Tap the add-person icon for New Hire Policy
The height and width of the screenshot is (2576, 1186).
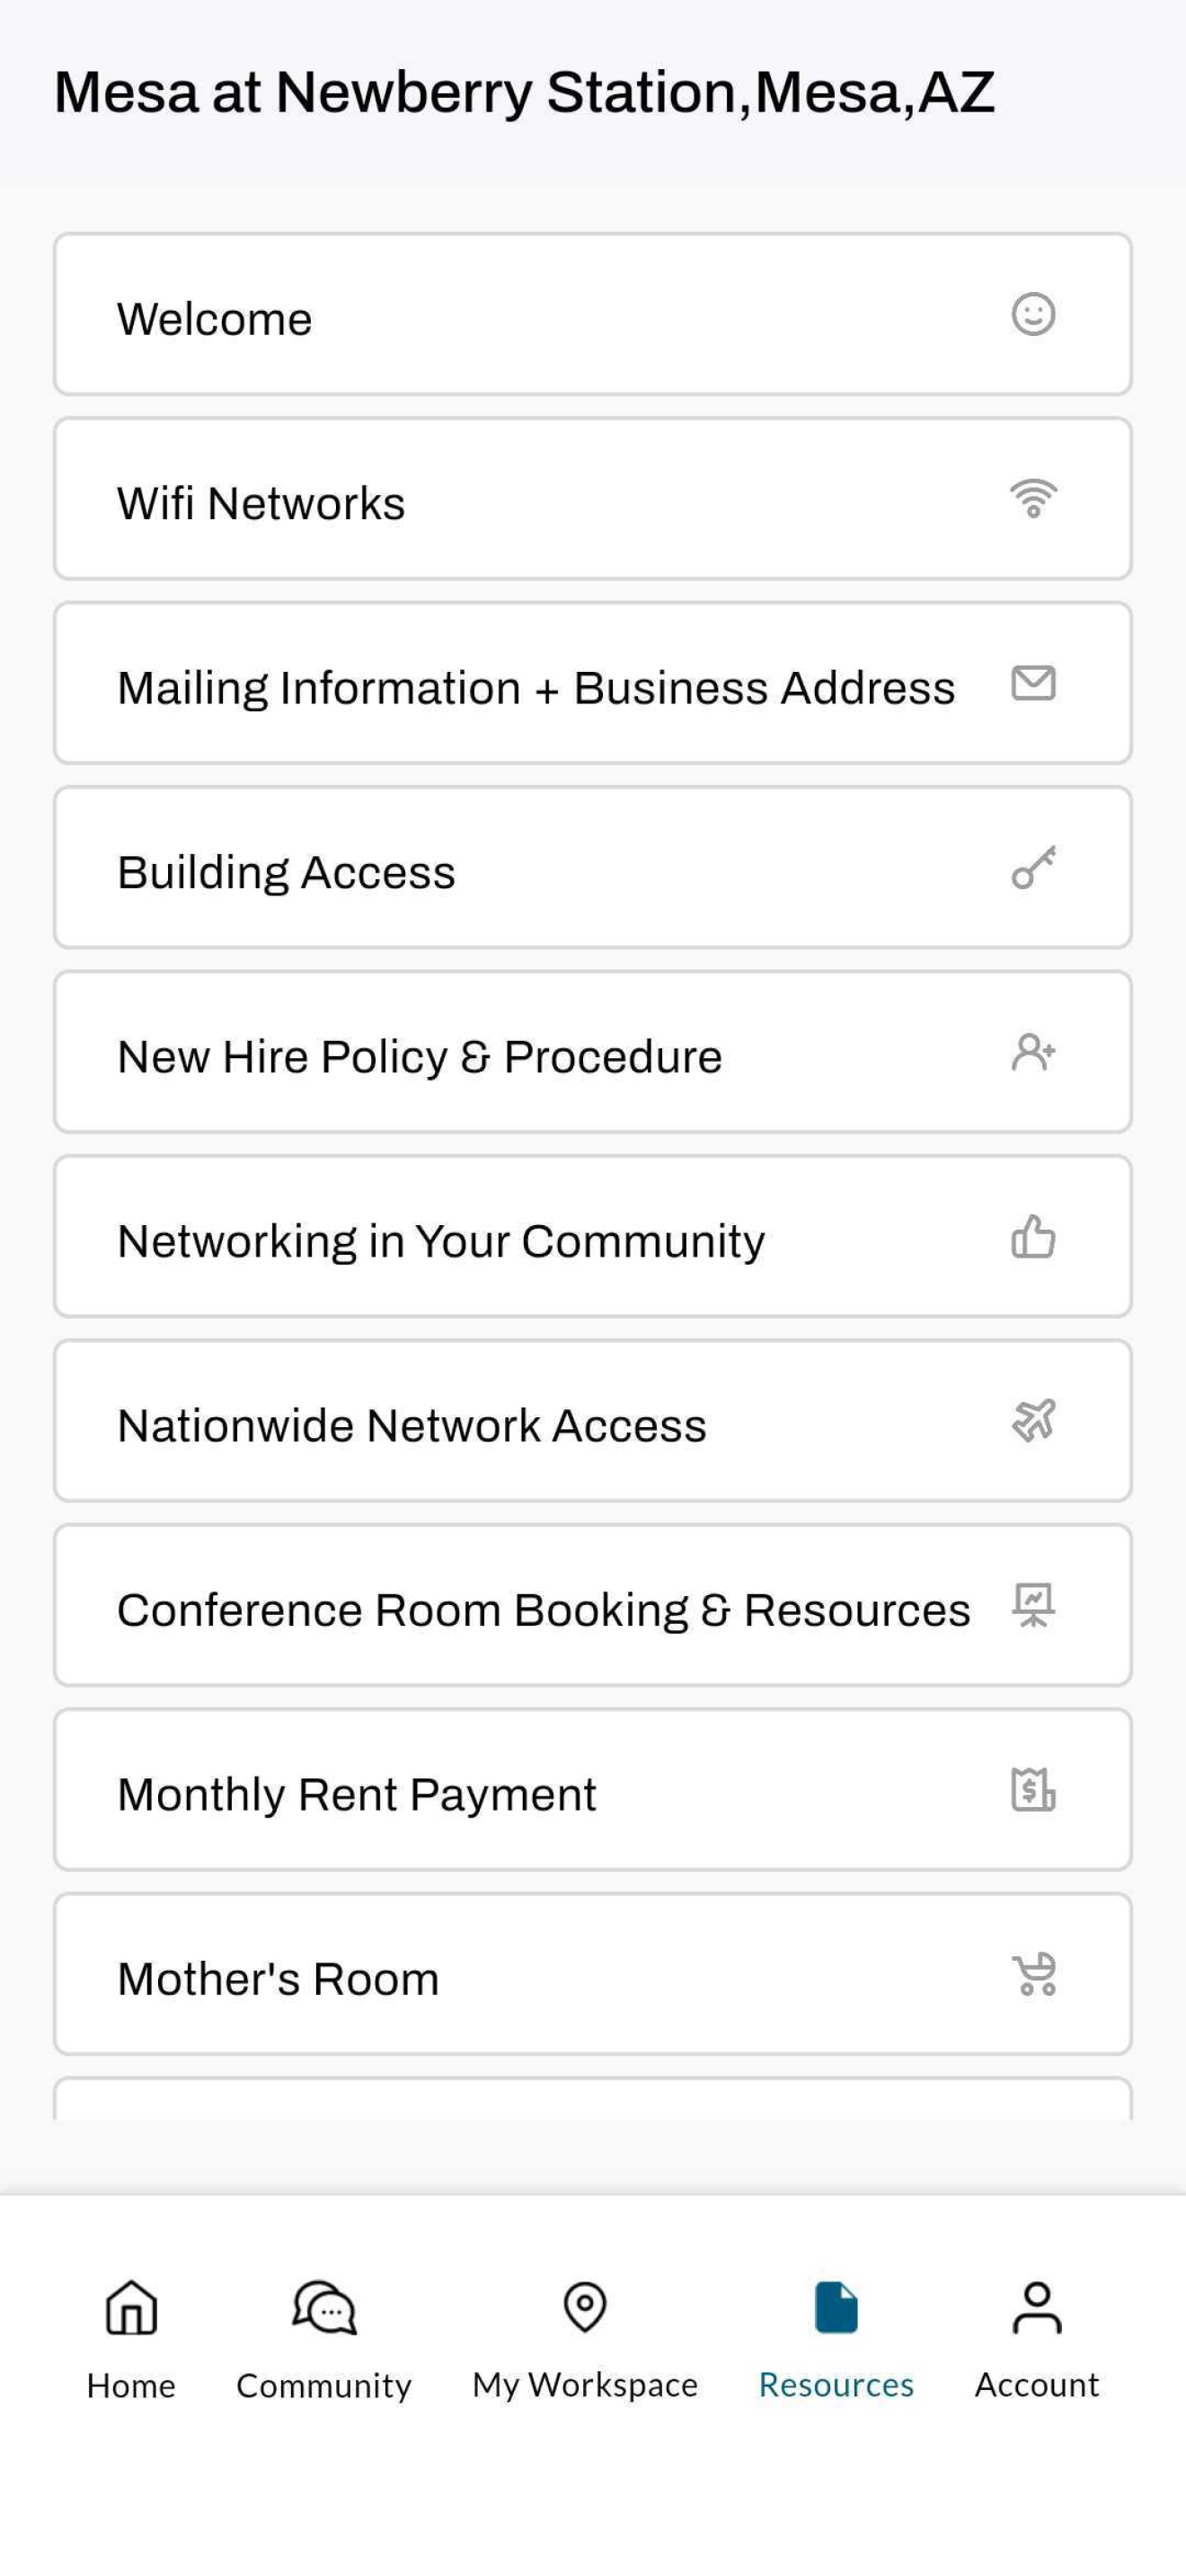click(x=1033, y=1052)
